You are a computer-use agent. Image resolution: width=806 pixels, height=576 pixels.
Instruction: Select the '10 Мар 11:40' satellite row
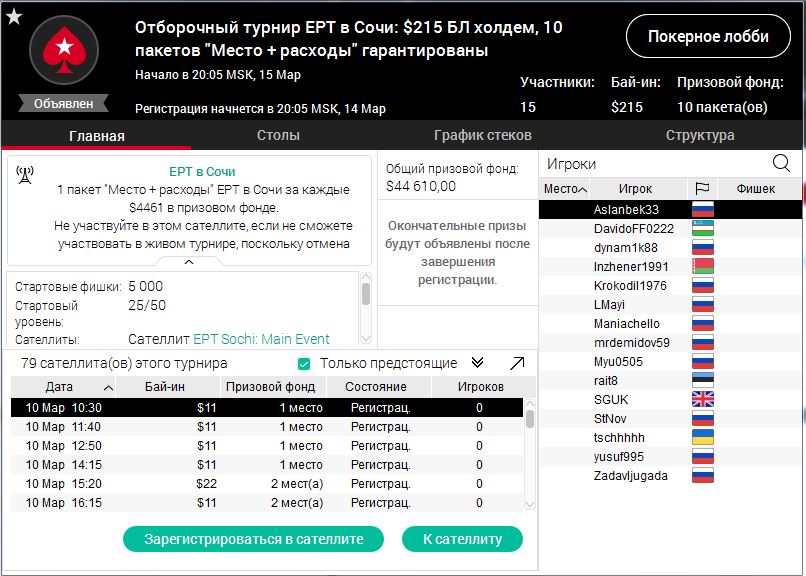point(267,426)
